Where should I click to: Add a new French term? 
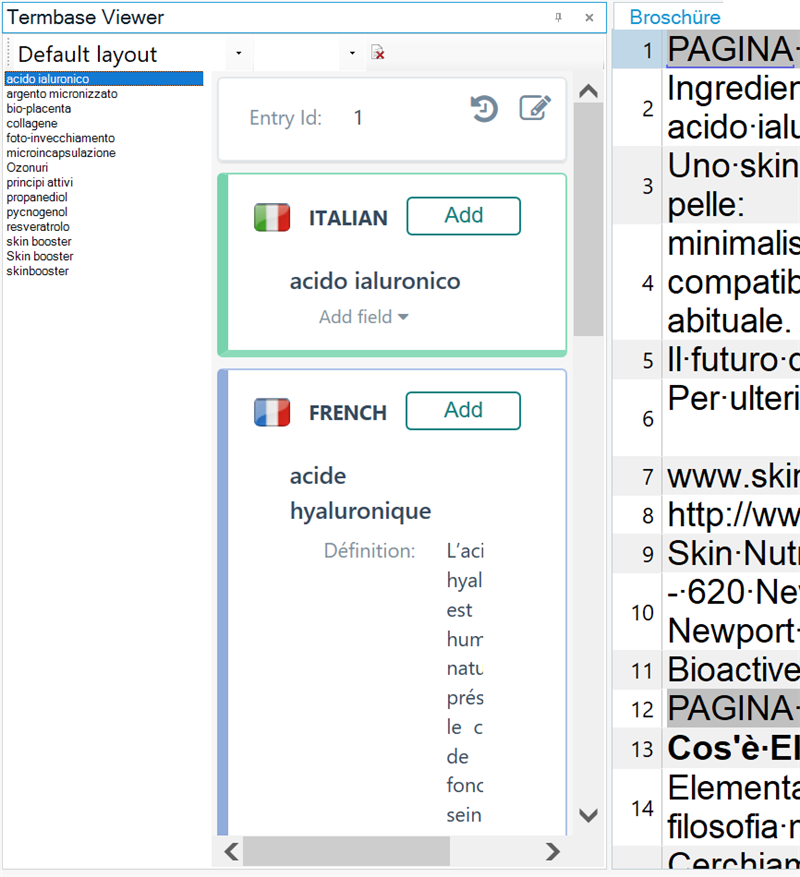(463, 411)
